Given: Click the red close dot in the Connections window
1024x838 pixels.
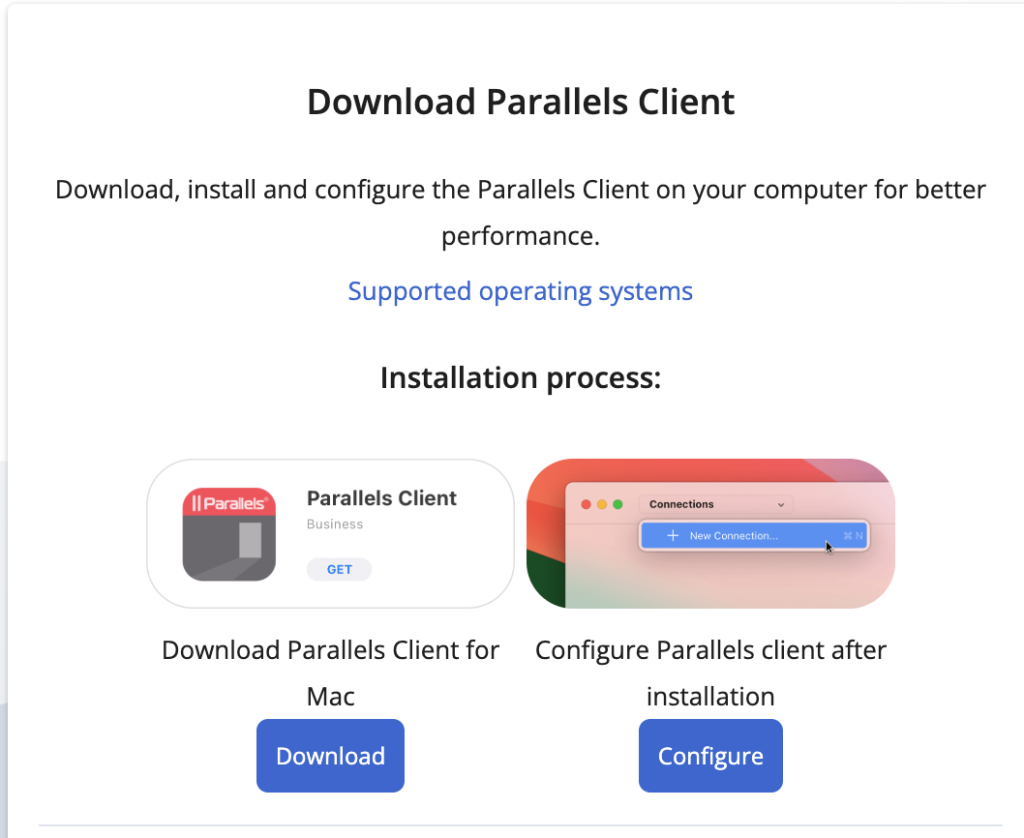Looking at the screenshot, I should [586, 504].
